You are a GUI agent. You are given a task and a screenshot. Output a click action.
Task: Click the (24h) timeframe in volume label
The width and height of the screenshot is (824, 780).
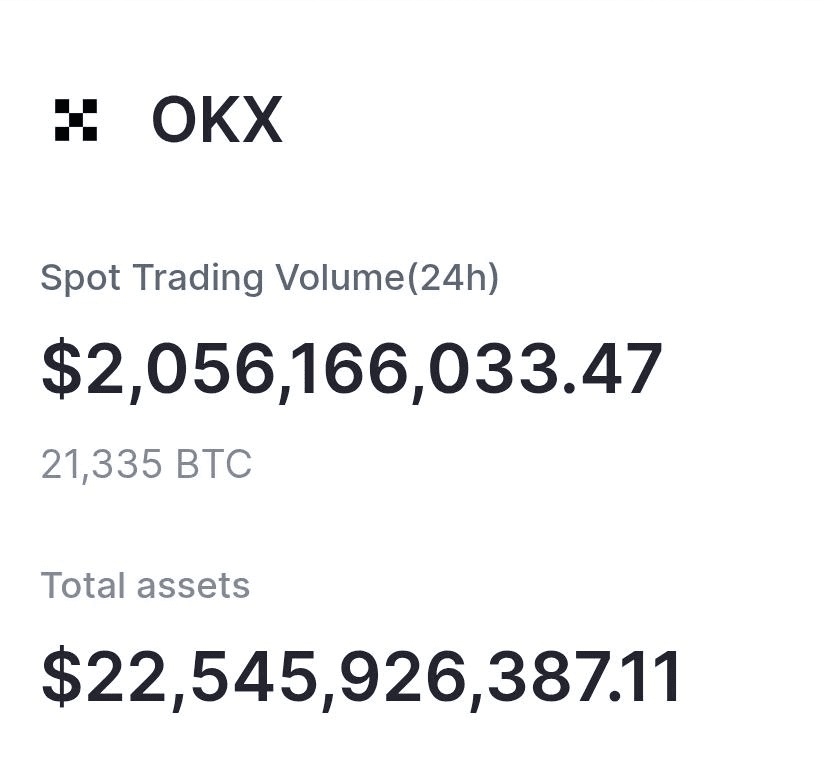(x=453, y=278)
